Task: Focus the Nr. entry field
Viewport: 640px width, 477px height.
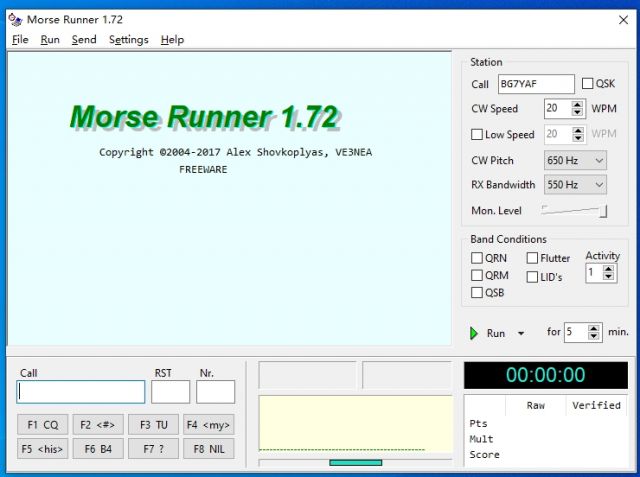Action: [x=216, y=392]
